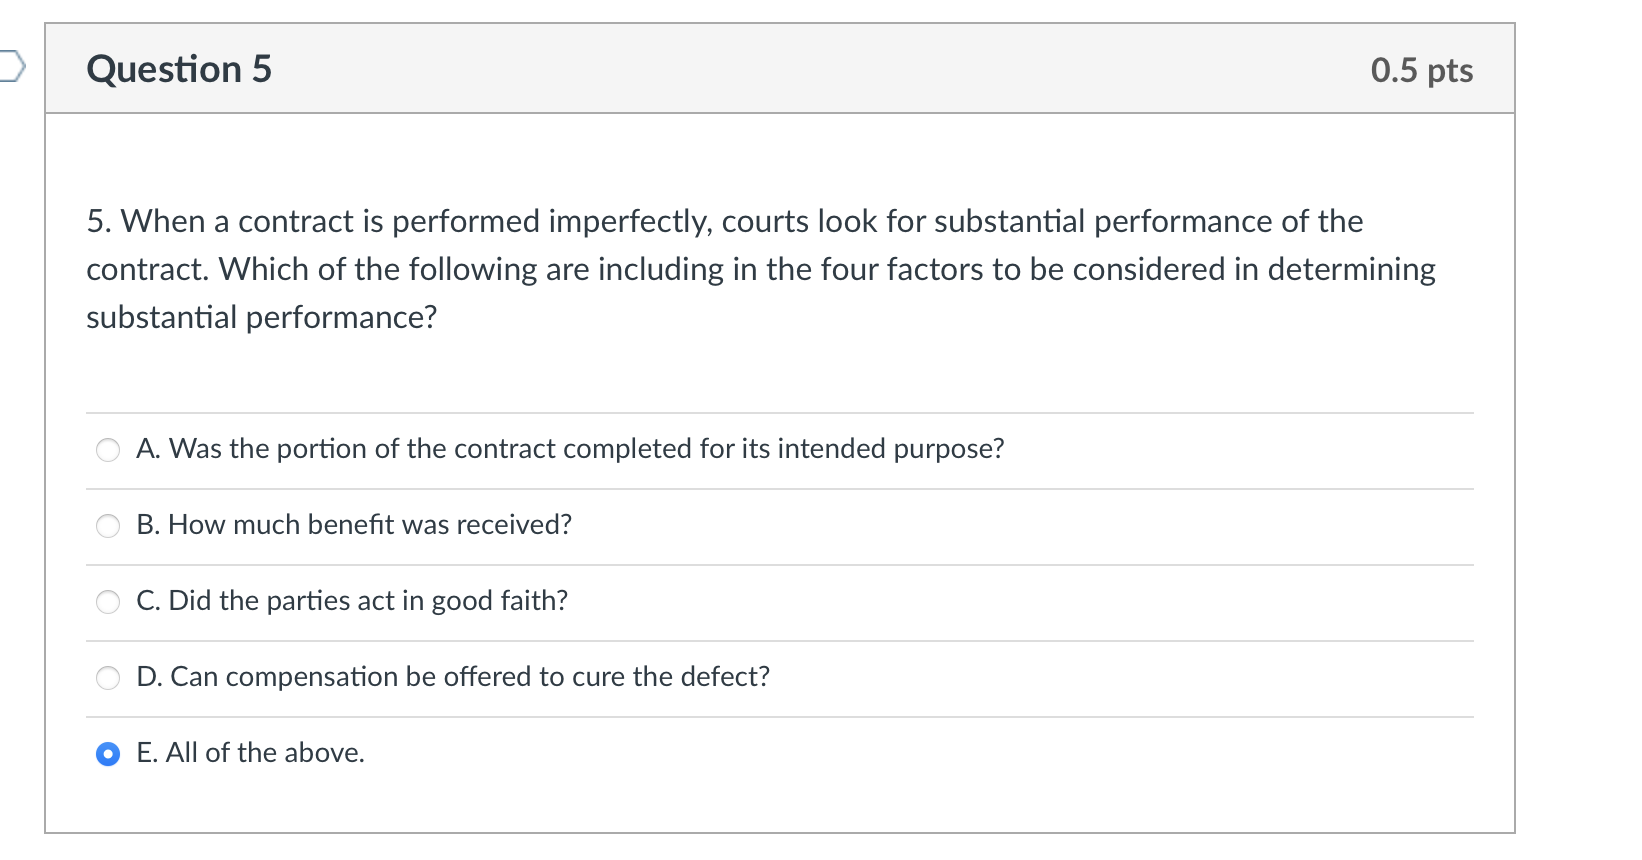Click answer text for option D
Screen dimensions: 1642x860
453,677
